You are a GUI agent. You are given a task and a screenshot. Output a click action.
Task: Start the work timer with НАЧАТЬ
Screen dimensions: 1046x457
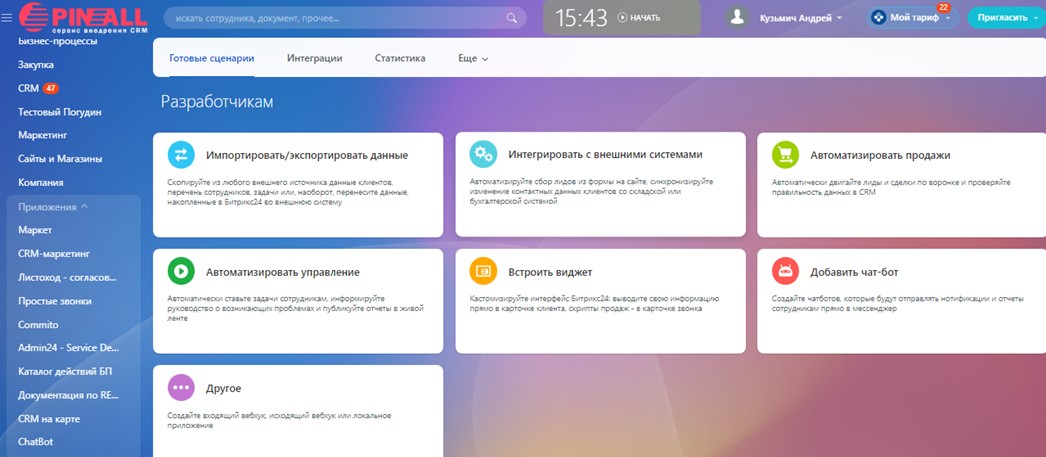[639, 17]
